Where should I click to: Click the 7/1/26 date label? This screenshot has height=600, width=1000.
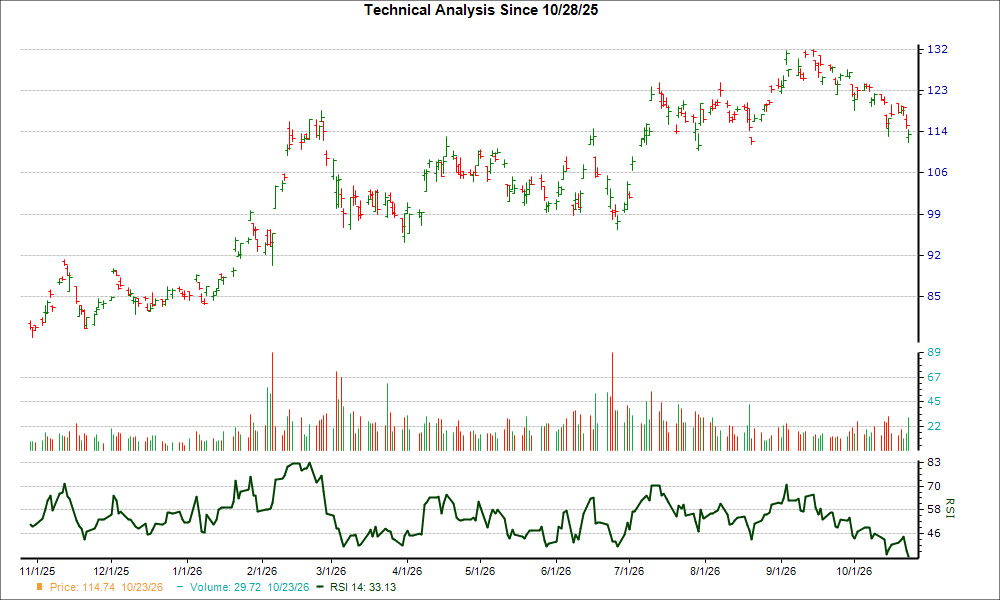[x=629, y=571]
